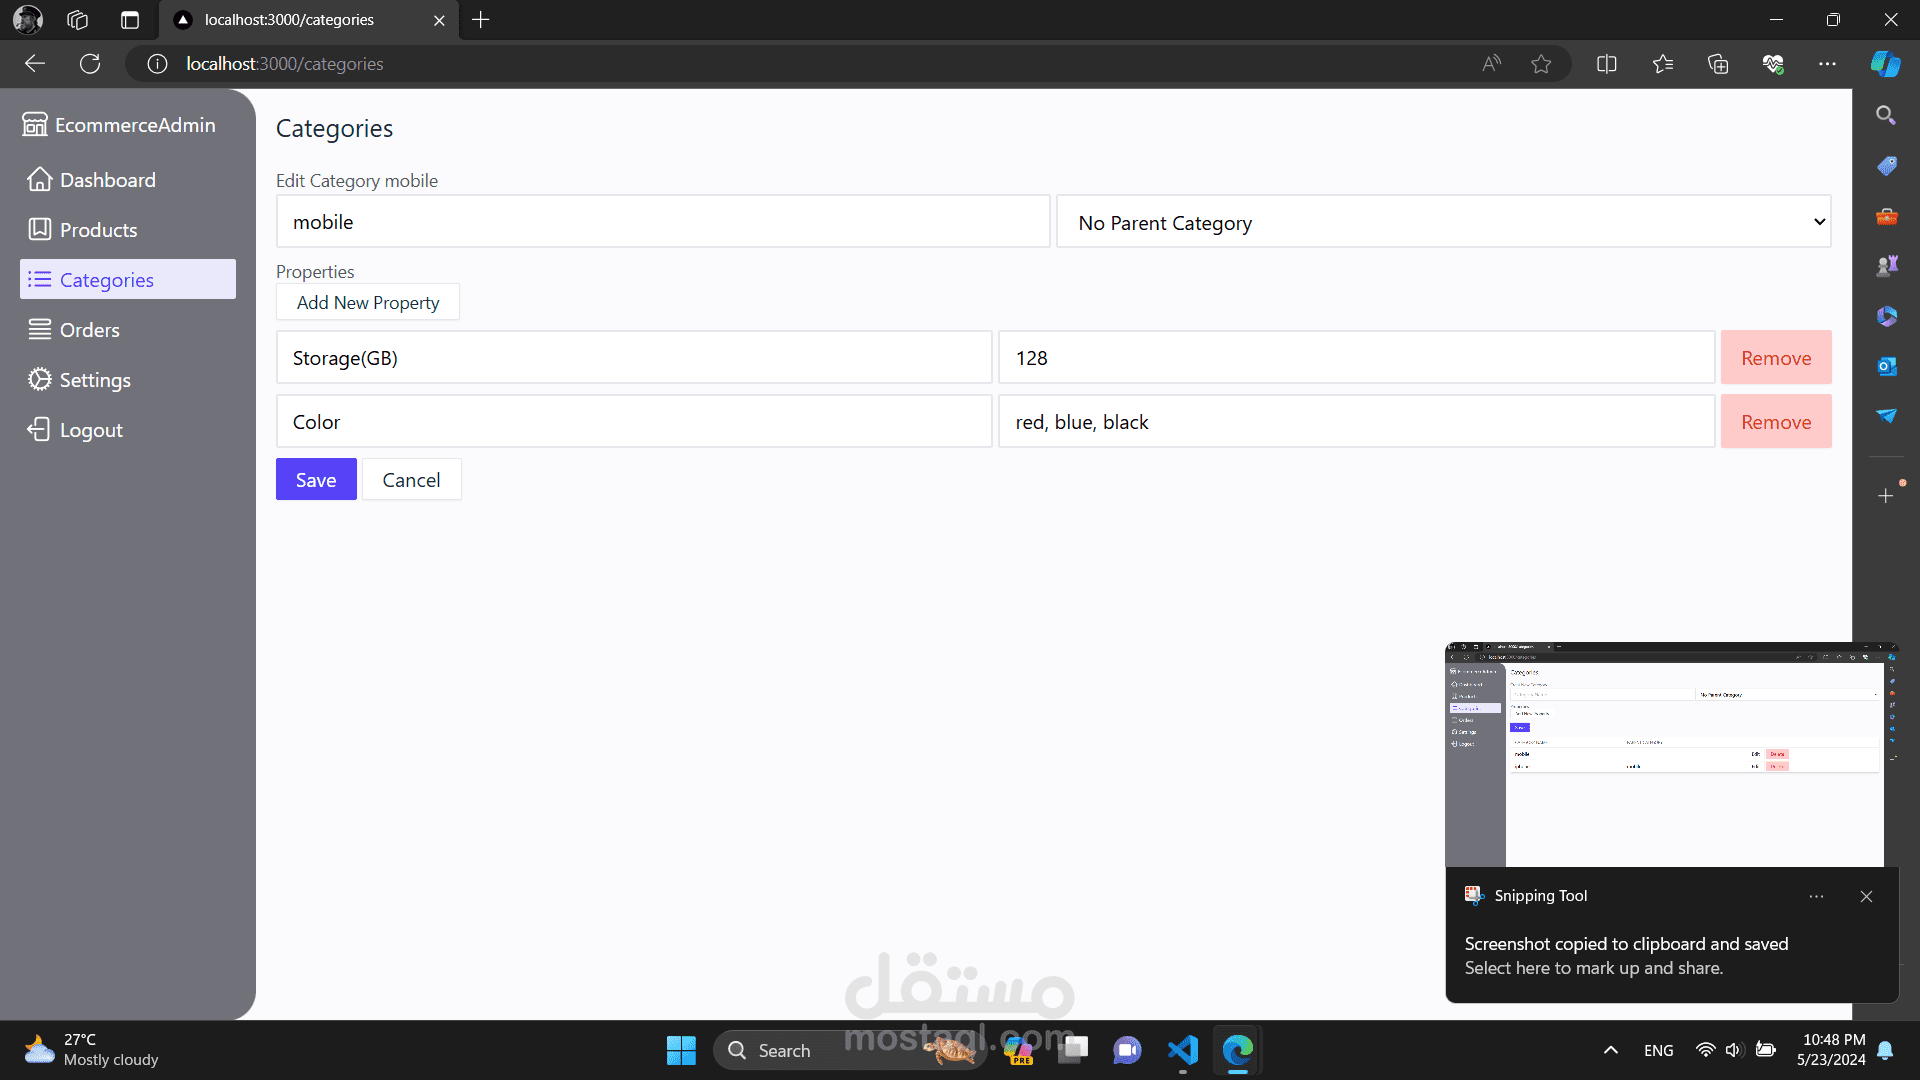This screenshot has width=1920, height=1080.
Task: Click Add New Property button
Action: tap(368, 303)
